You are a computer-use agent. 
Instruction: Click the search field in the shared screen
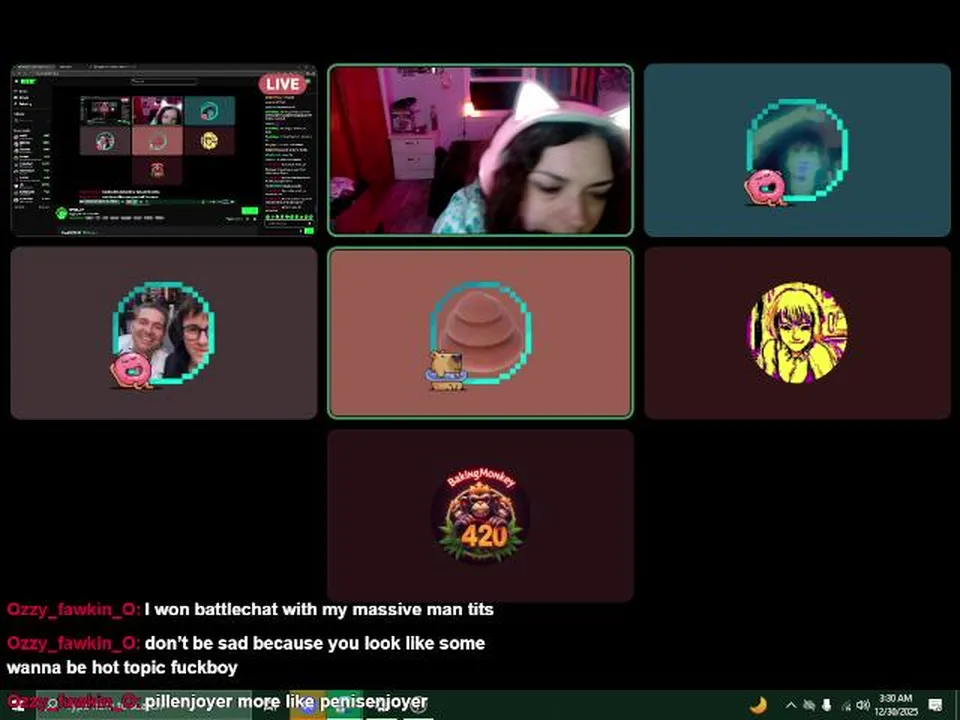pos(164,81)
